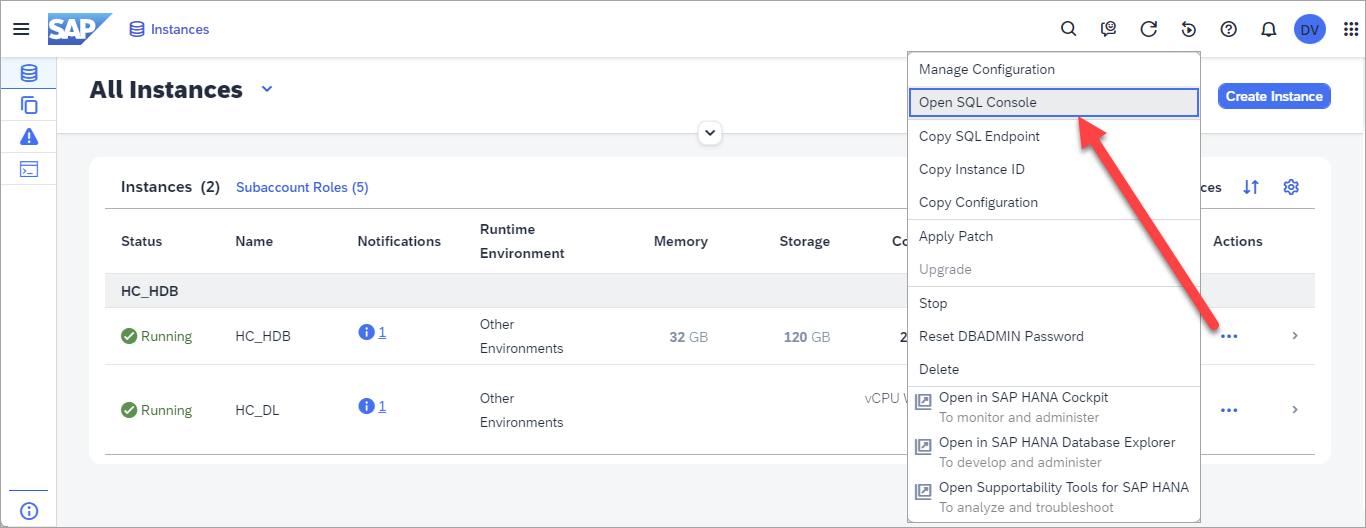Choose Copy Instance ID menu item
Viewport: 1366px width, 528px height.
(1054, 169)
